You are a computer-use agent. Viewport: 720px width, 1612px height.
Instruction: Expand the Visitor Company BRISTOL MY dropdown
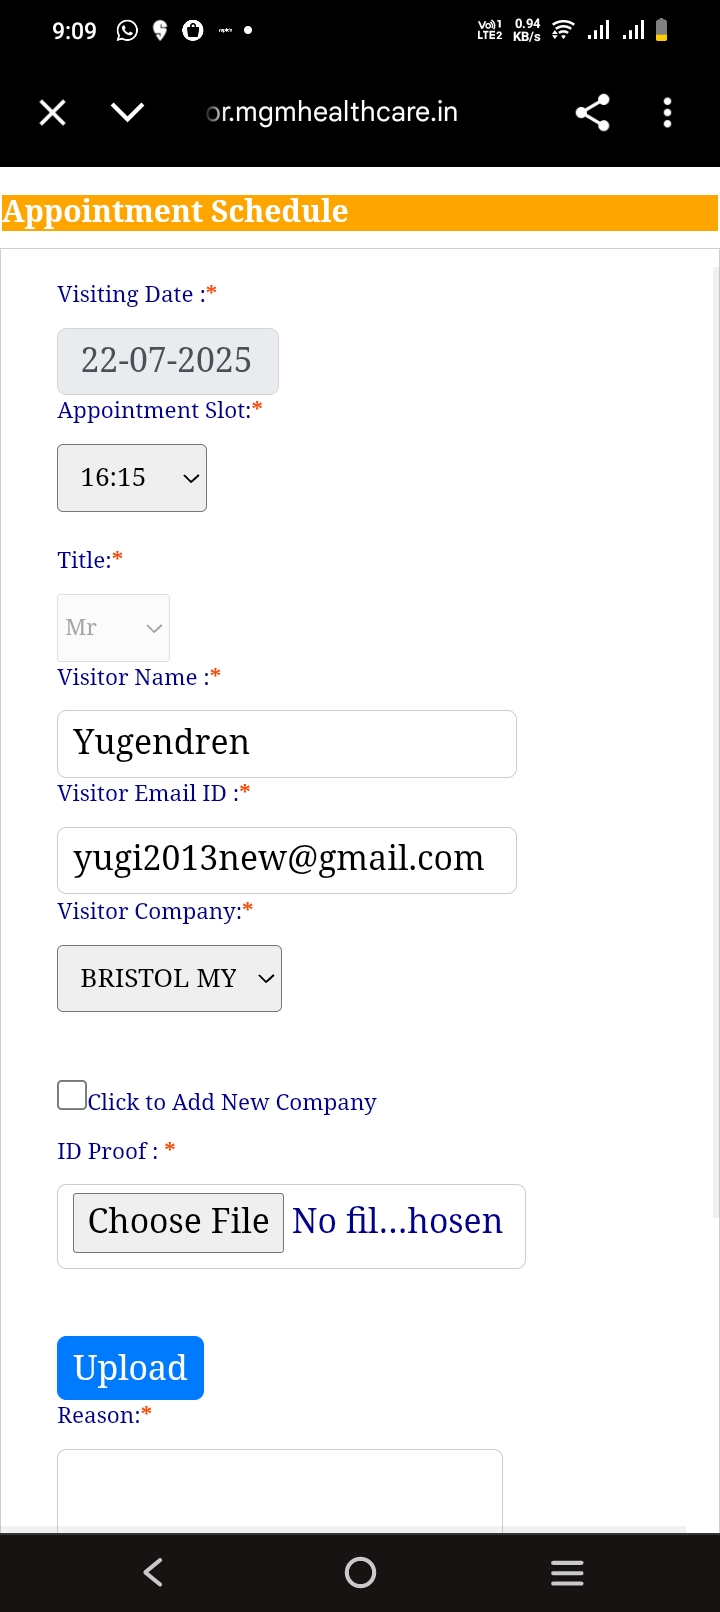pyautogui.click(x=169, y=978)
